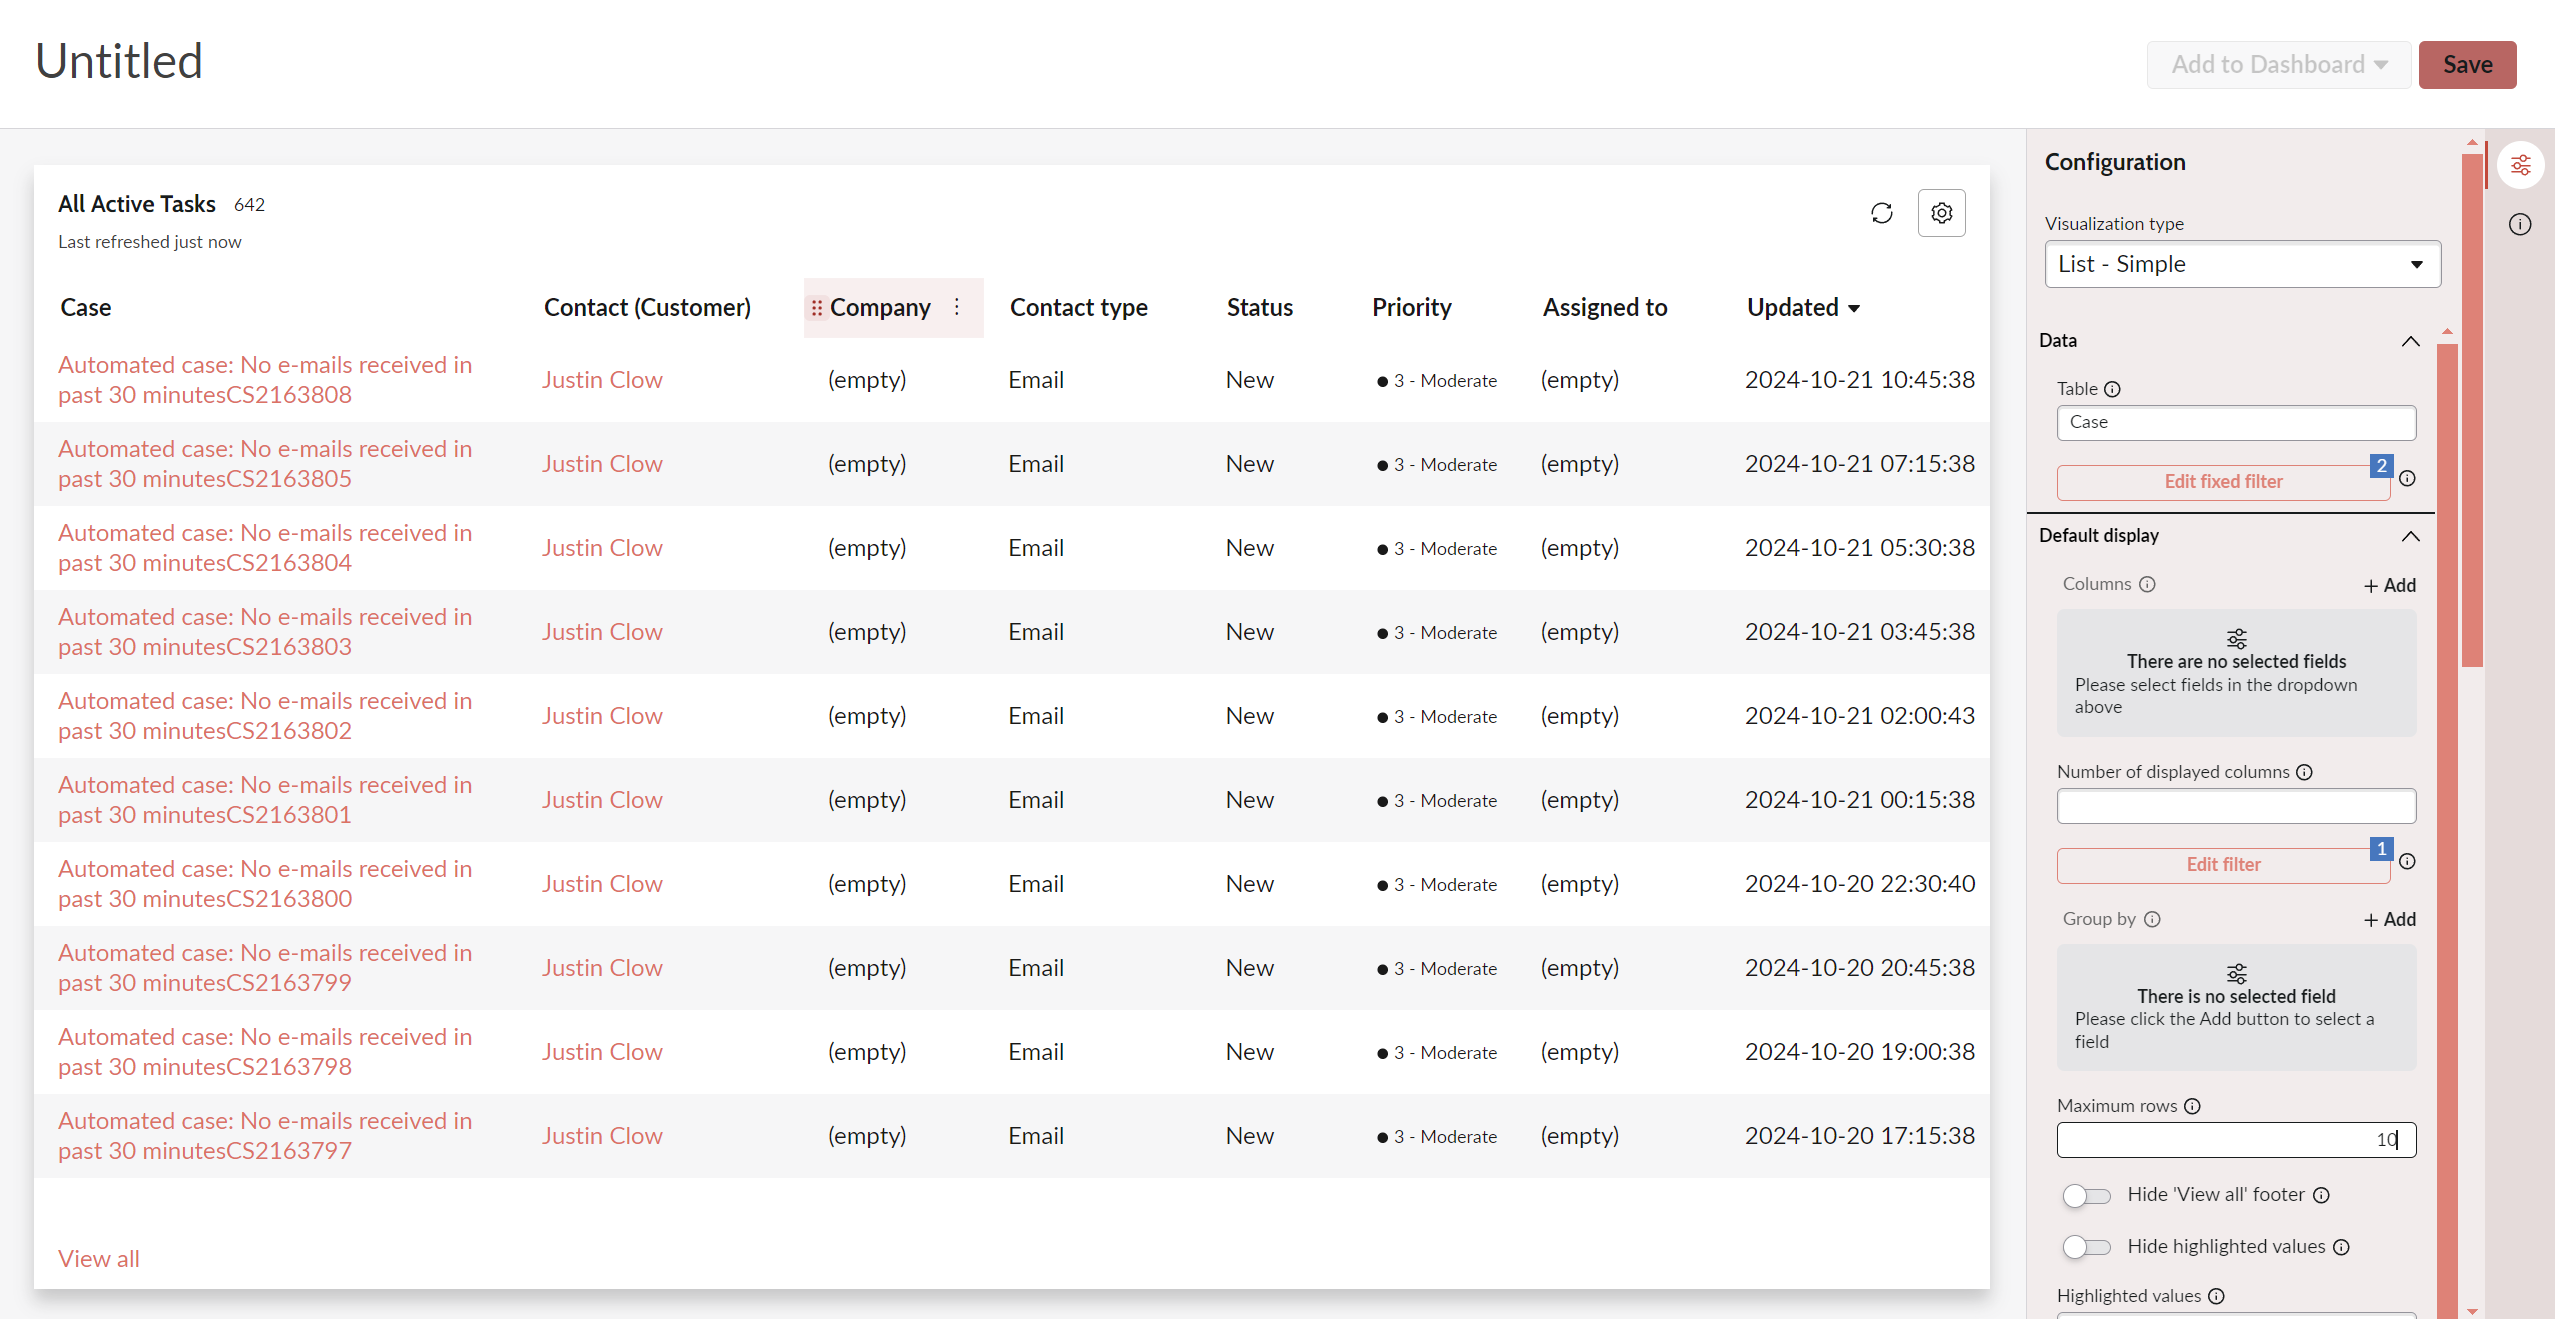The image size is (2555, 1319).
Task: Click the Configuration sliders icon on right edge
Action: tap(2521, 165)
